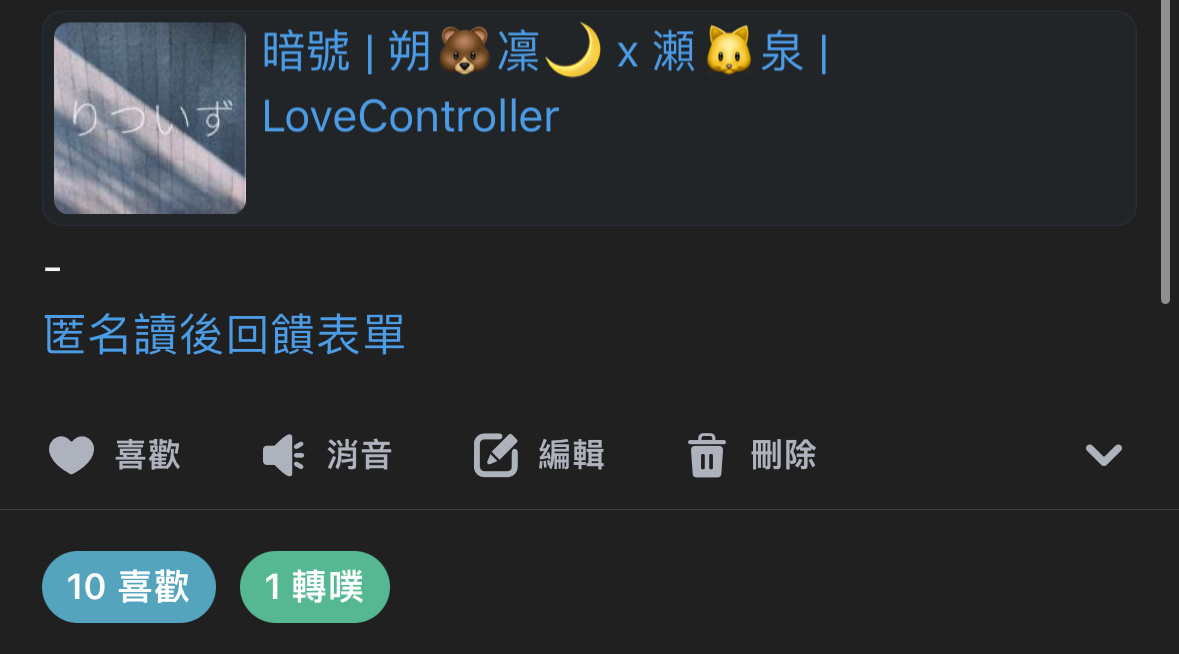
Task: Toggle the 消音 mute label
Action: 359,455
